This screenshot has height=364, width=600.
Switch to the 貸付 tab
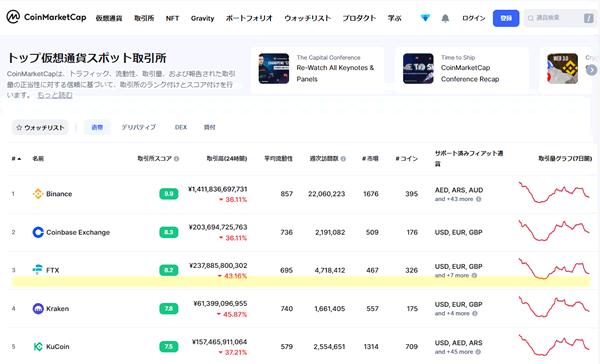[x=209, y=127]
